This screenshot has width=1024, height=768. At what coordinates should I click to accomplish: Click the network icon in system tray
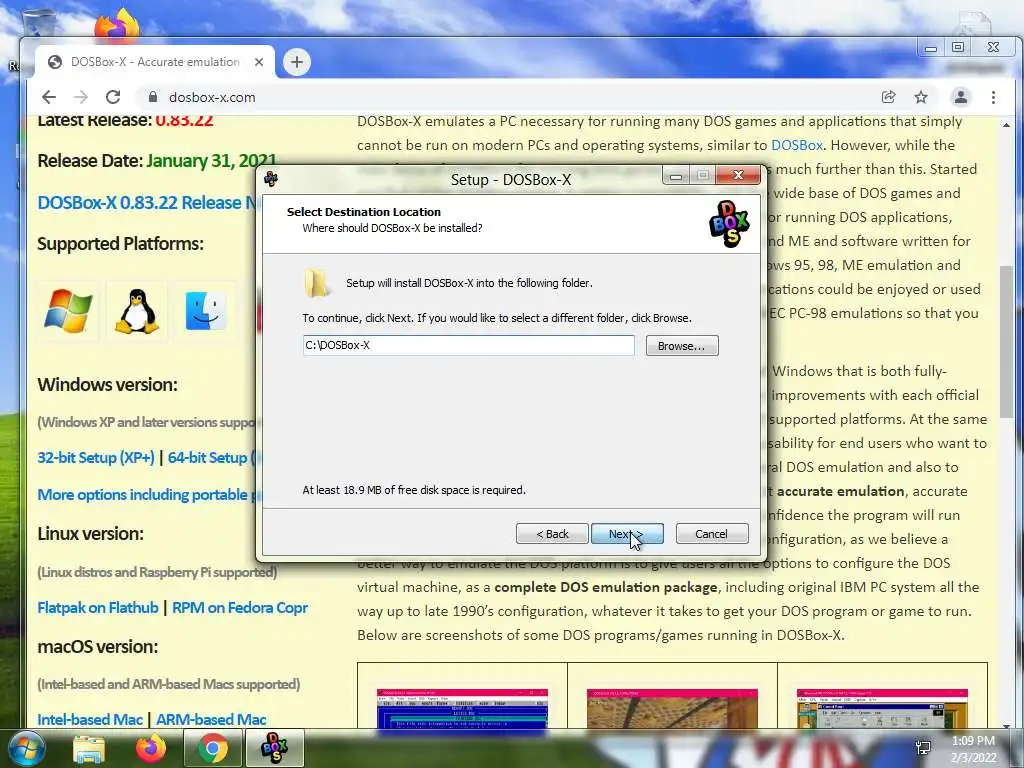(923, 749)
